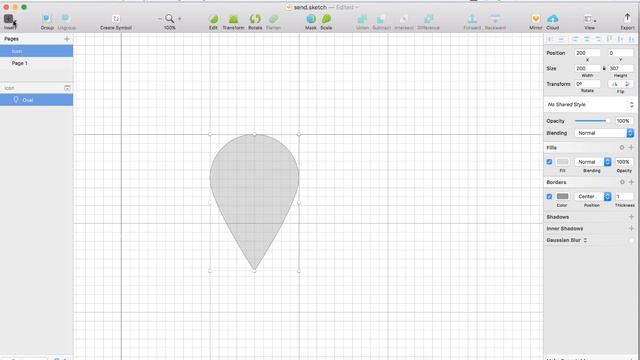Uncheck the fill enabled checkbox
This screenshot has width=640, height=360.
tap(549, 162)
